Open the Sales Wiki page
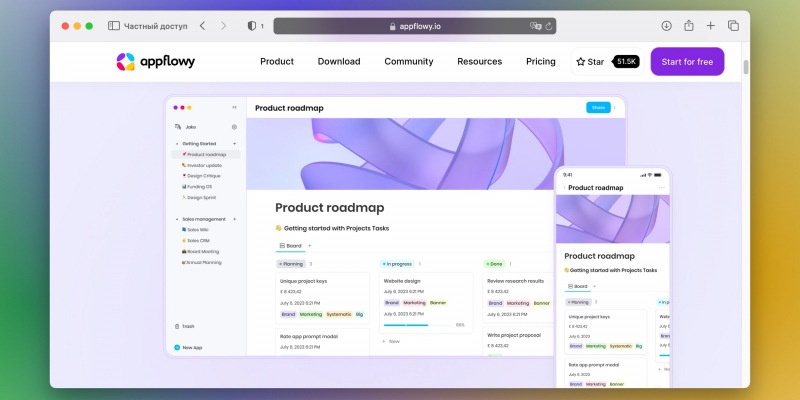Screen dimensions: 800x400 pos(195,230)
